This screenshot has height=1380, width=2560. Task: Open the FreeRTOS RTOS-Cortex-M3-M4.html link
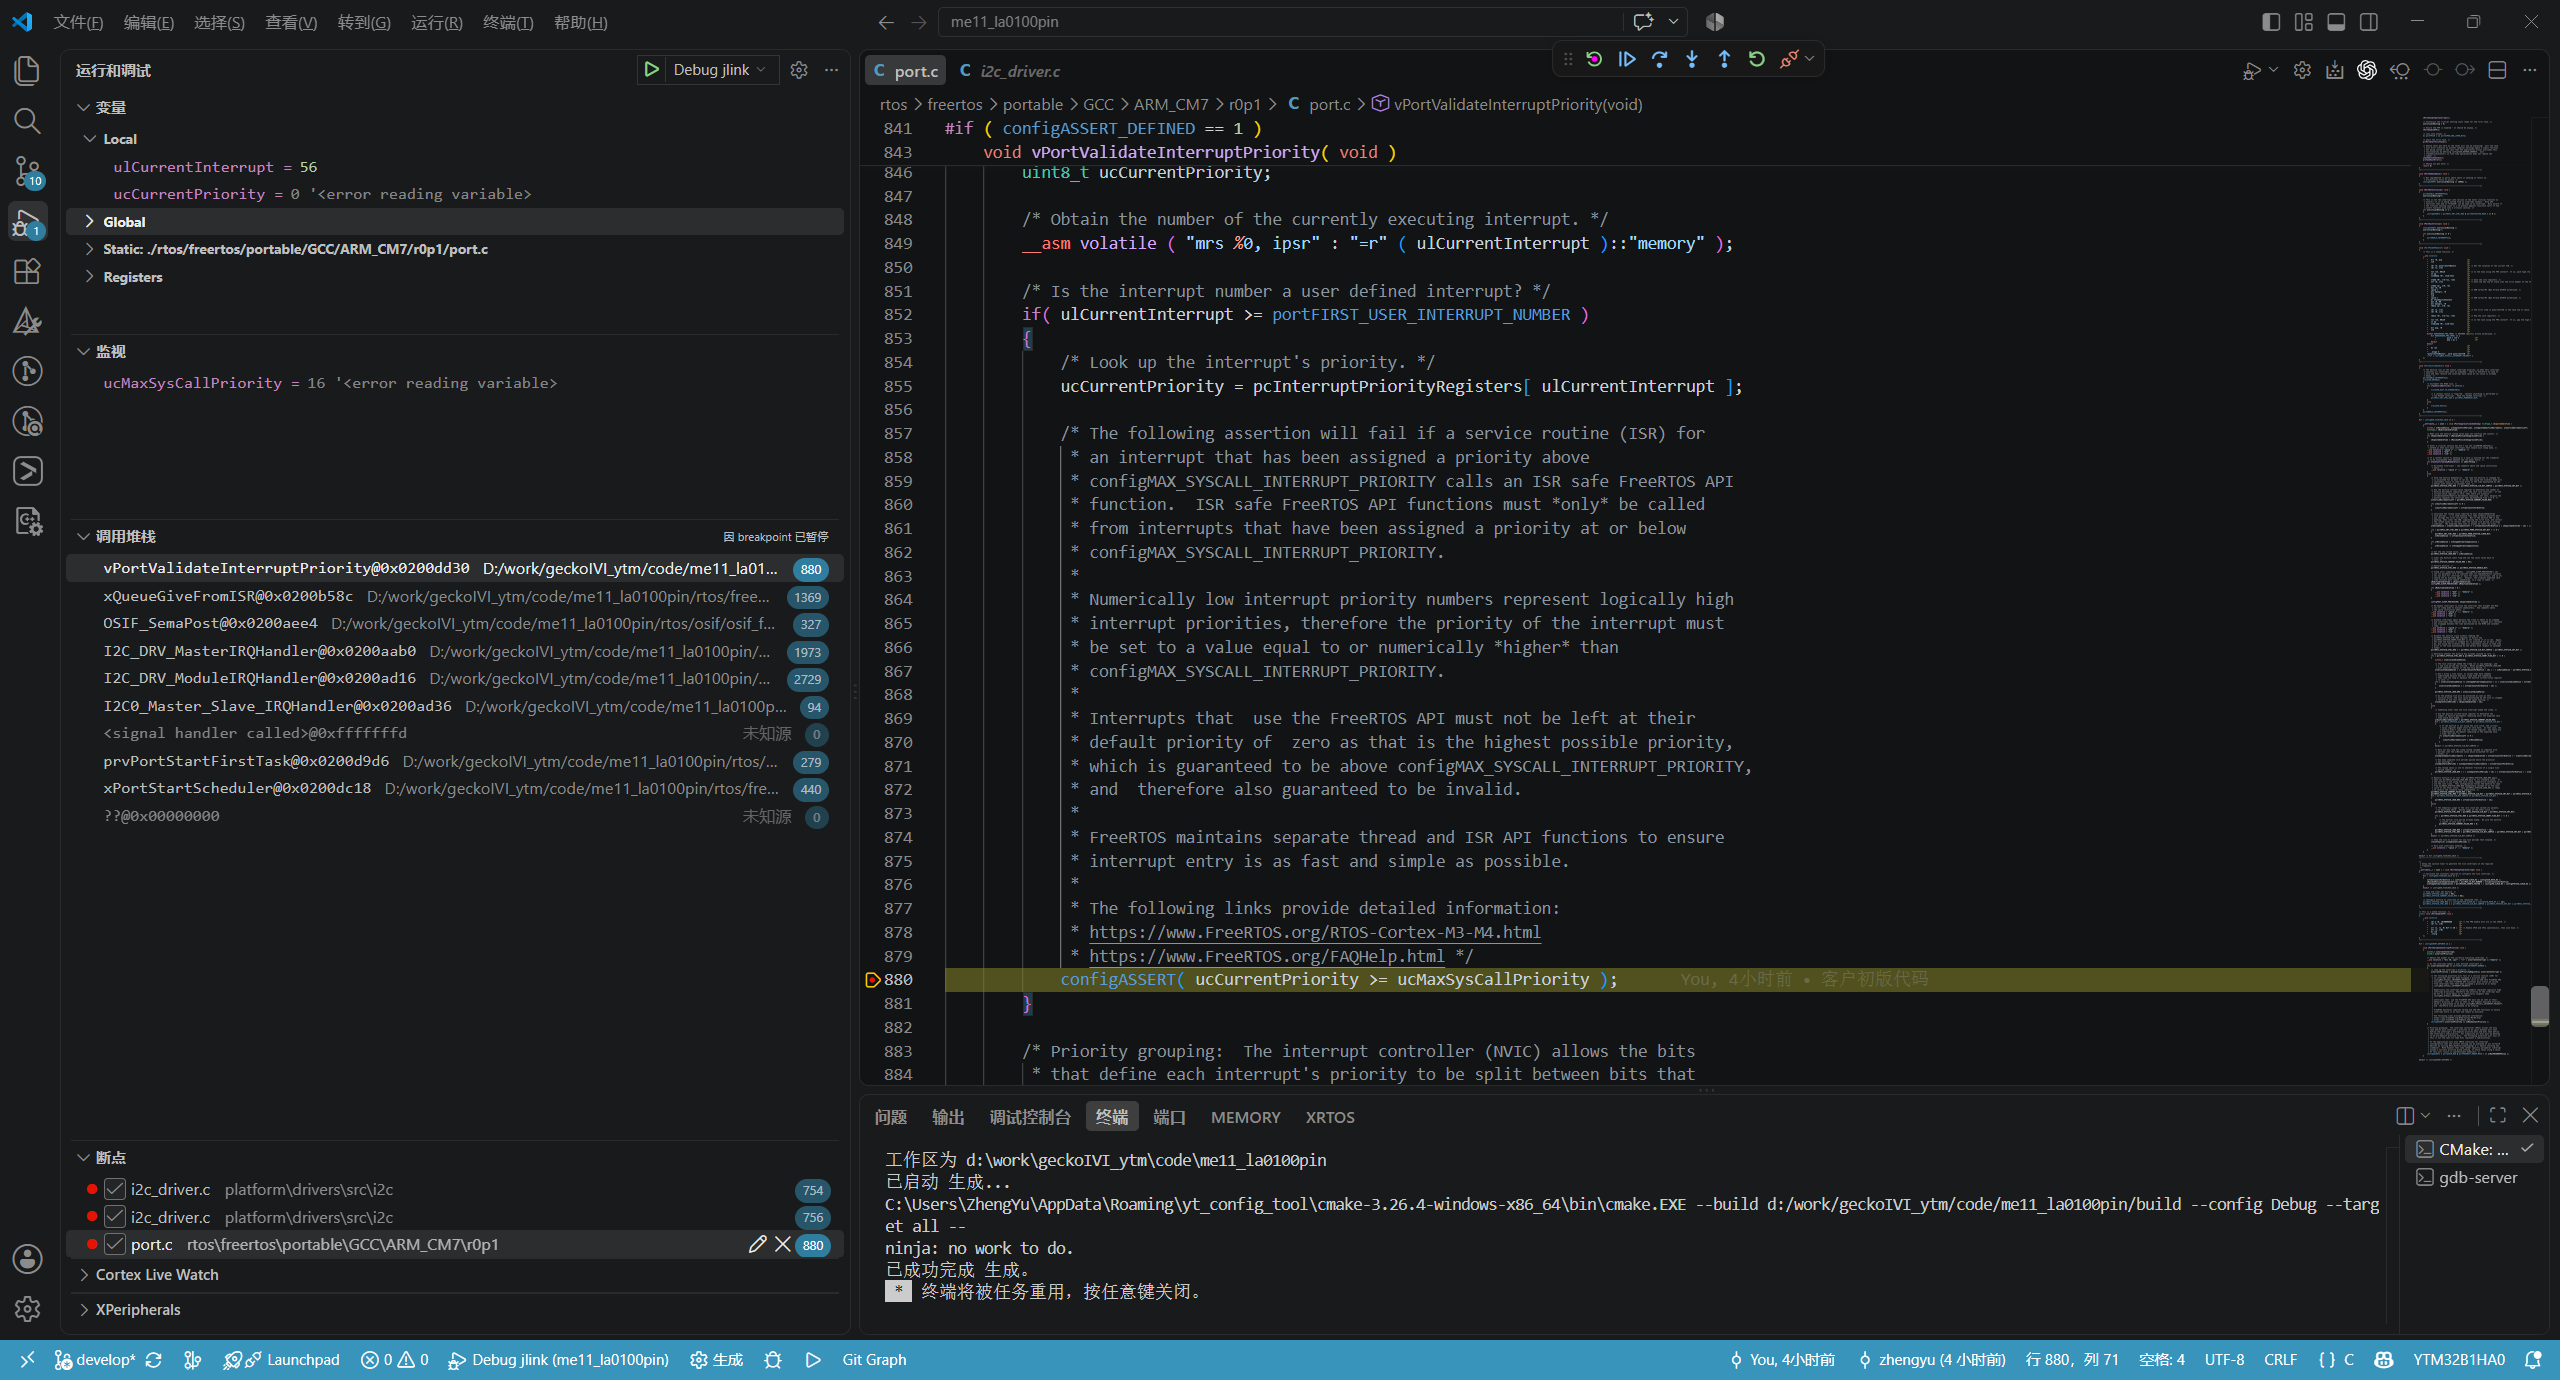[x=1315, y=932]
